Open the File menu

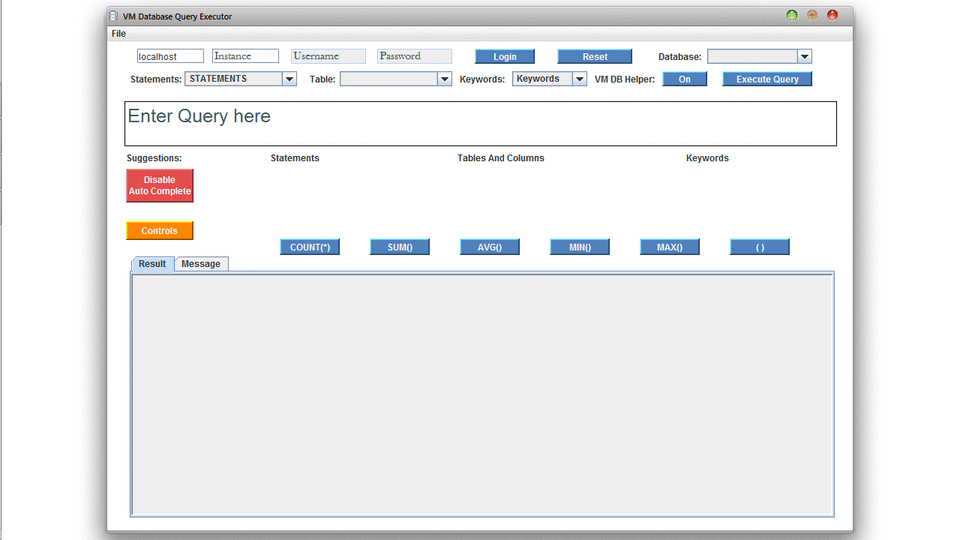[119, 34]
